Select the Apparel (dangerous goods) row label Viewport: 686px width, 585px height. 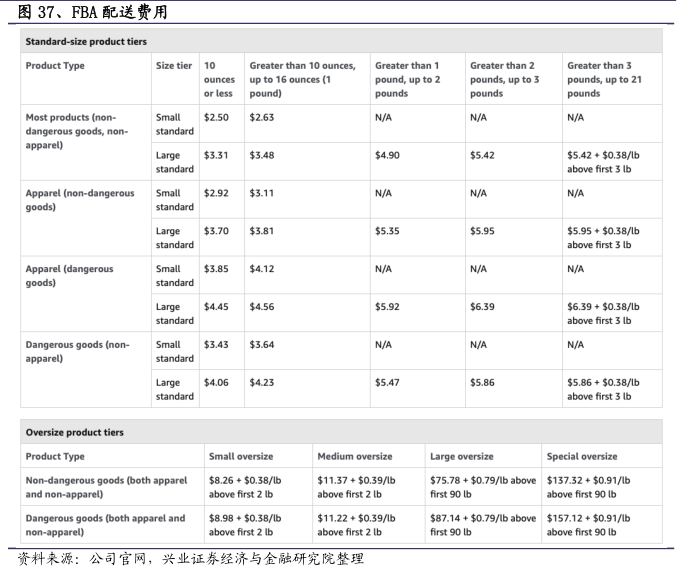tap(70, 276)
